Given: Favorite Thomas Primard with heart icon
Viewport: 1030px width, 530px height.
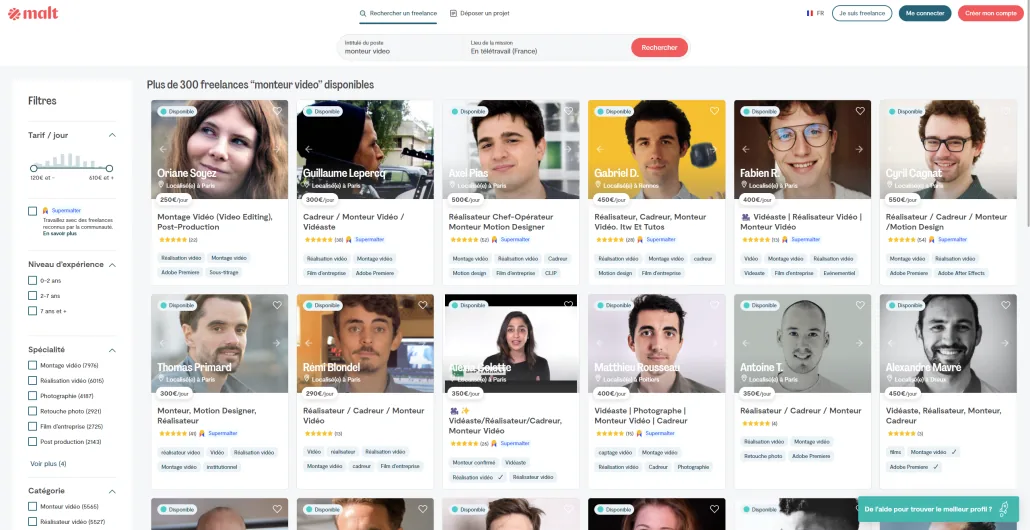Looking at the screenshot, I should pos(277,305).
